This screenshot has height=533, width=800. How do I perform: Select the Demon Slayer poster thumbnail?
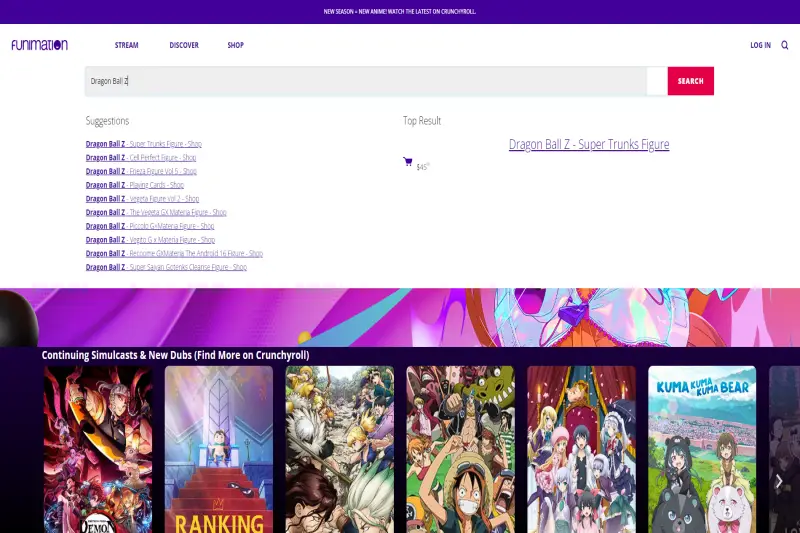(x=98, y=449)
